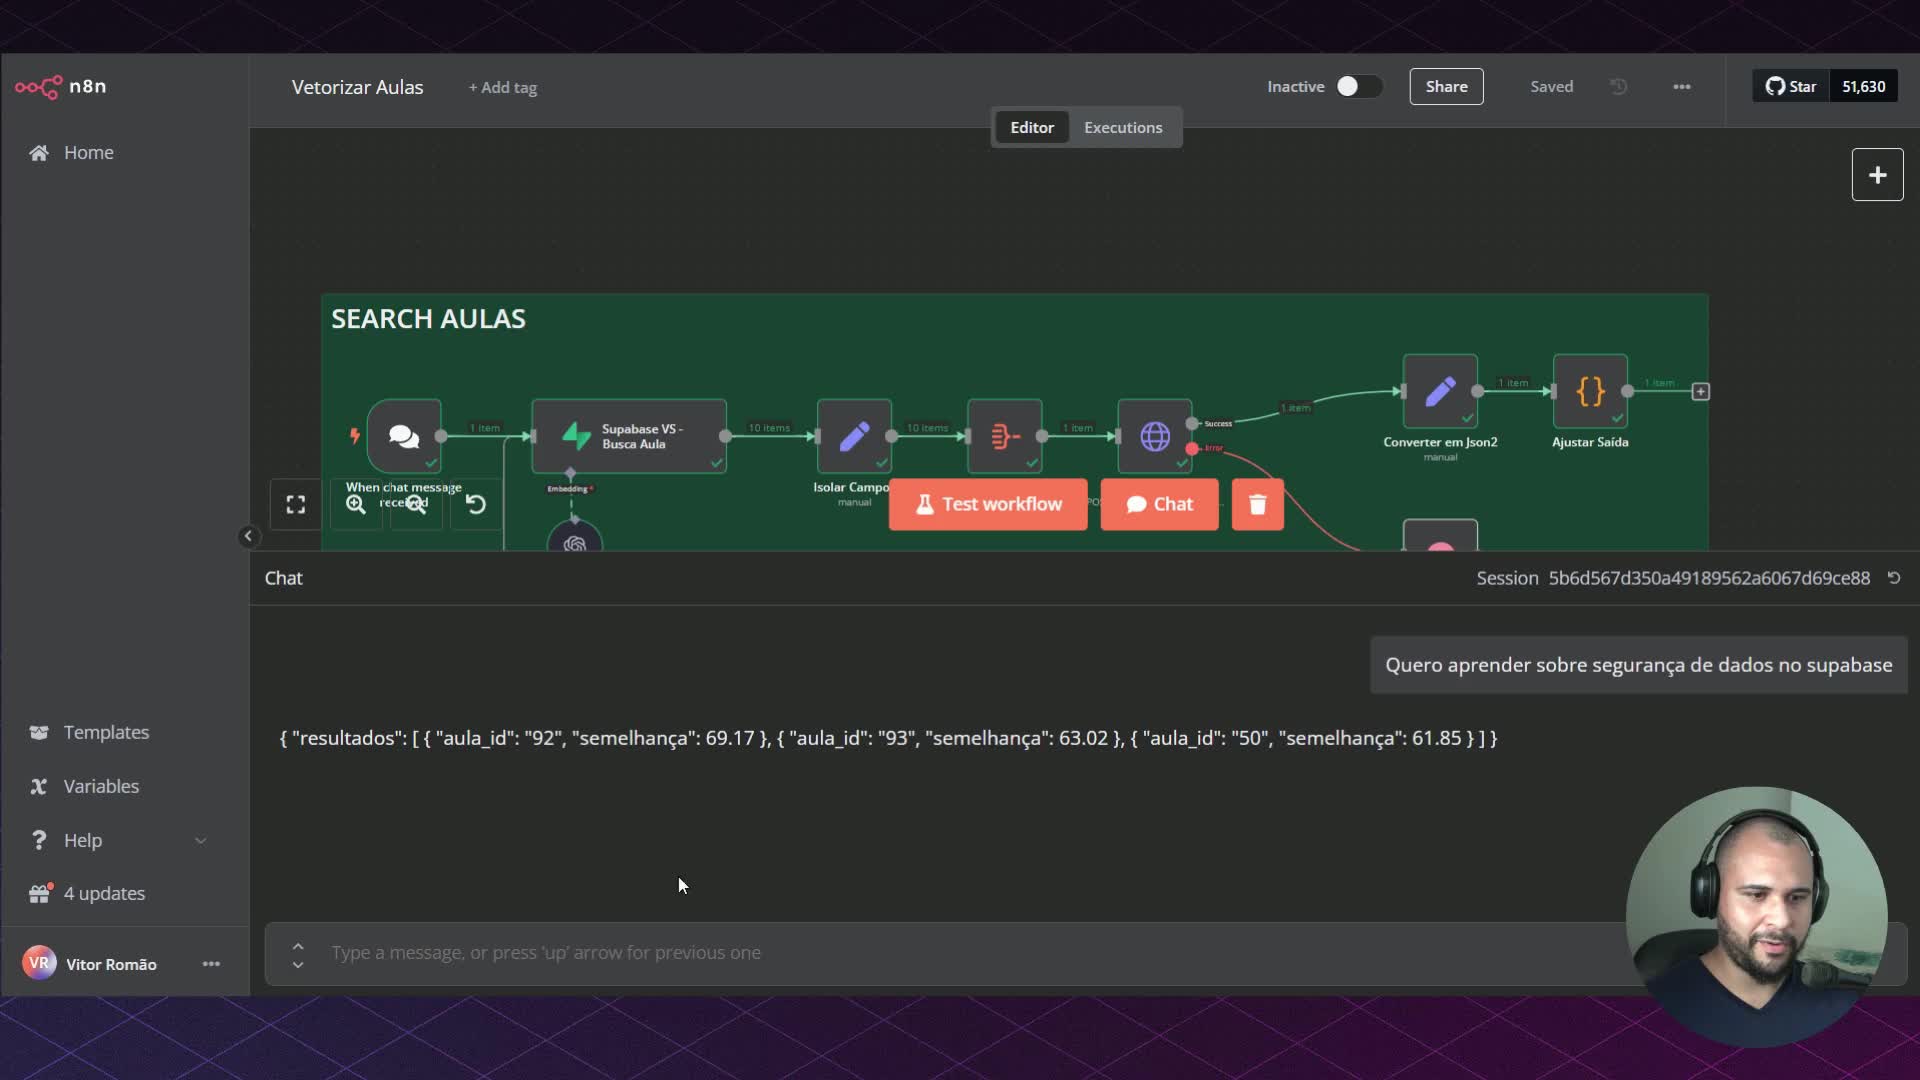Viewport: 1920px width, 1080px height.
Task: Expand the Help menu chevron
Action: pos(200,841)
